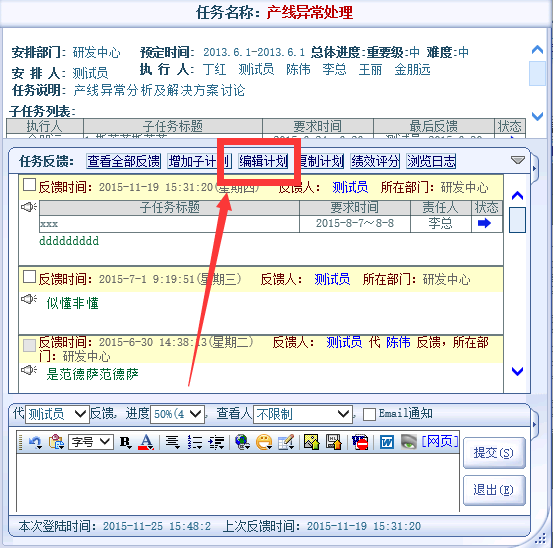
Task: Click 查看全部反馈 in the feedback bar
Action: (x=123, y=162)
